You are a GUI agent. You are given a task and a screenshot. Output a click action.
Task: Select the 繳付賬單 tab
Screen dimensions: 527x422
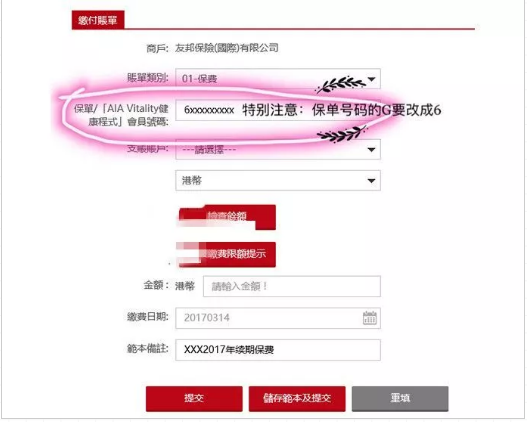98,20
